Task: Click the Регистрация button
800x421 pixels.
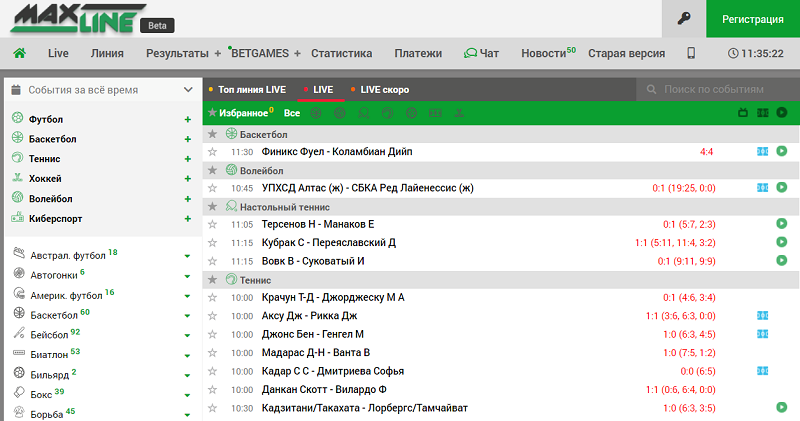Action: click(753, 19)
